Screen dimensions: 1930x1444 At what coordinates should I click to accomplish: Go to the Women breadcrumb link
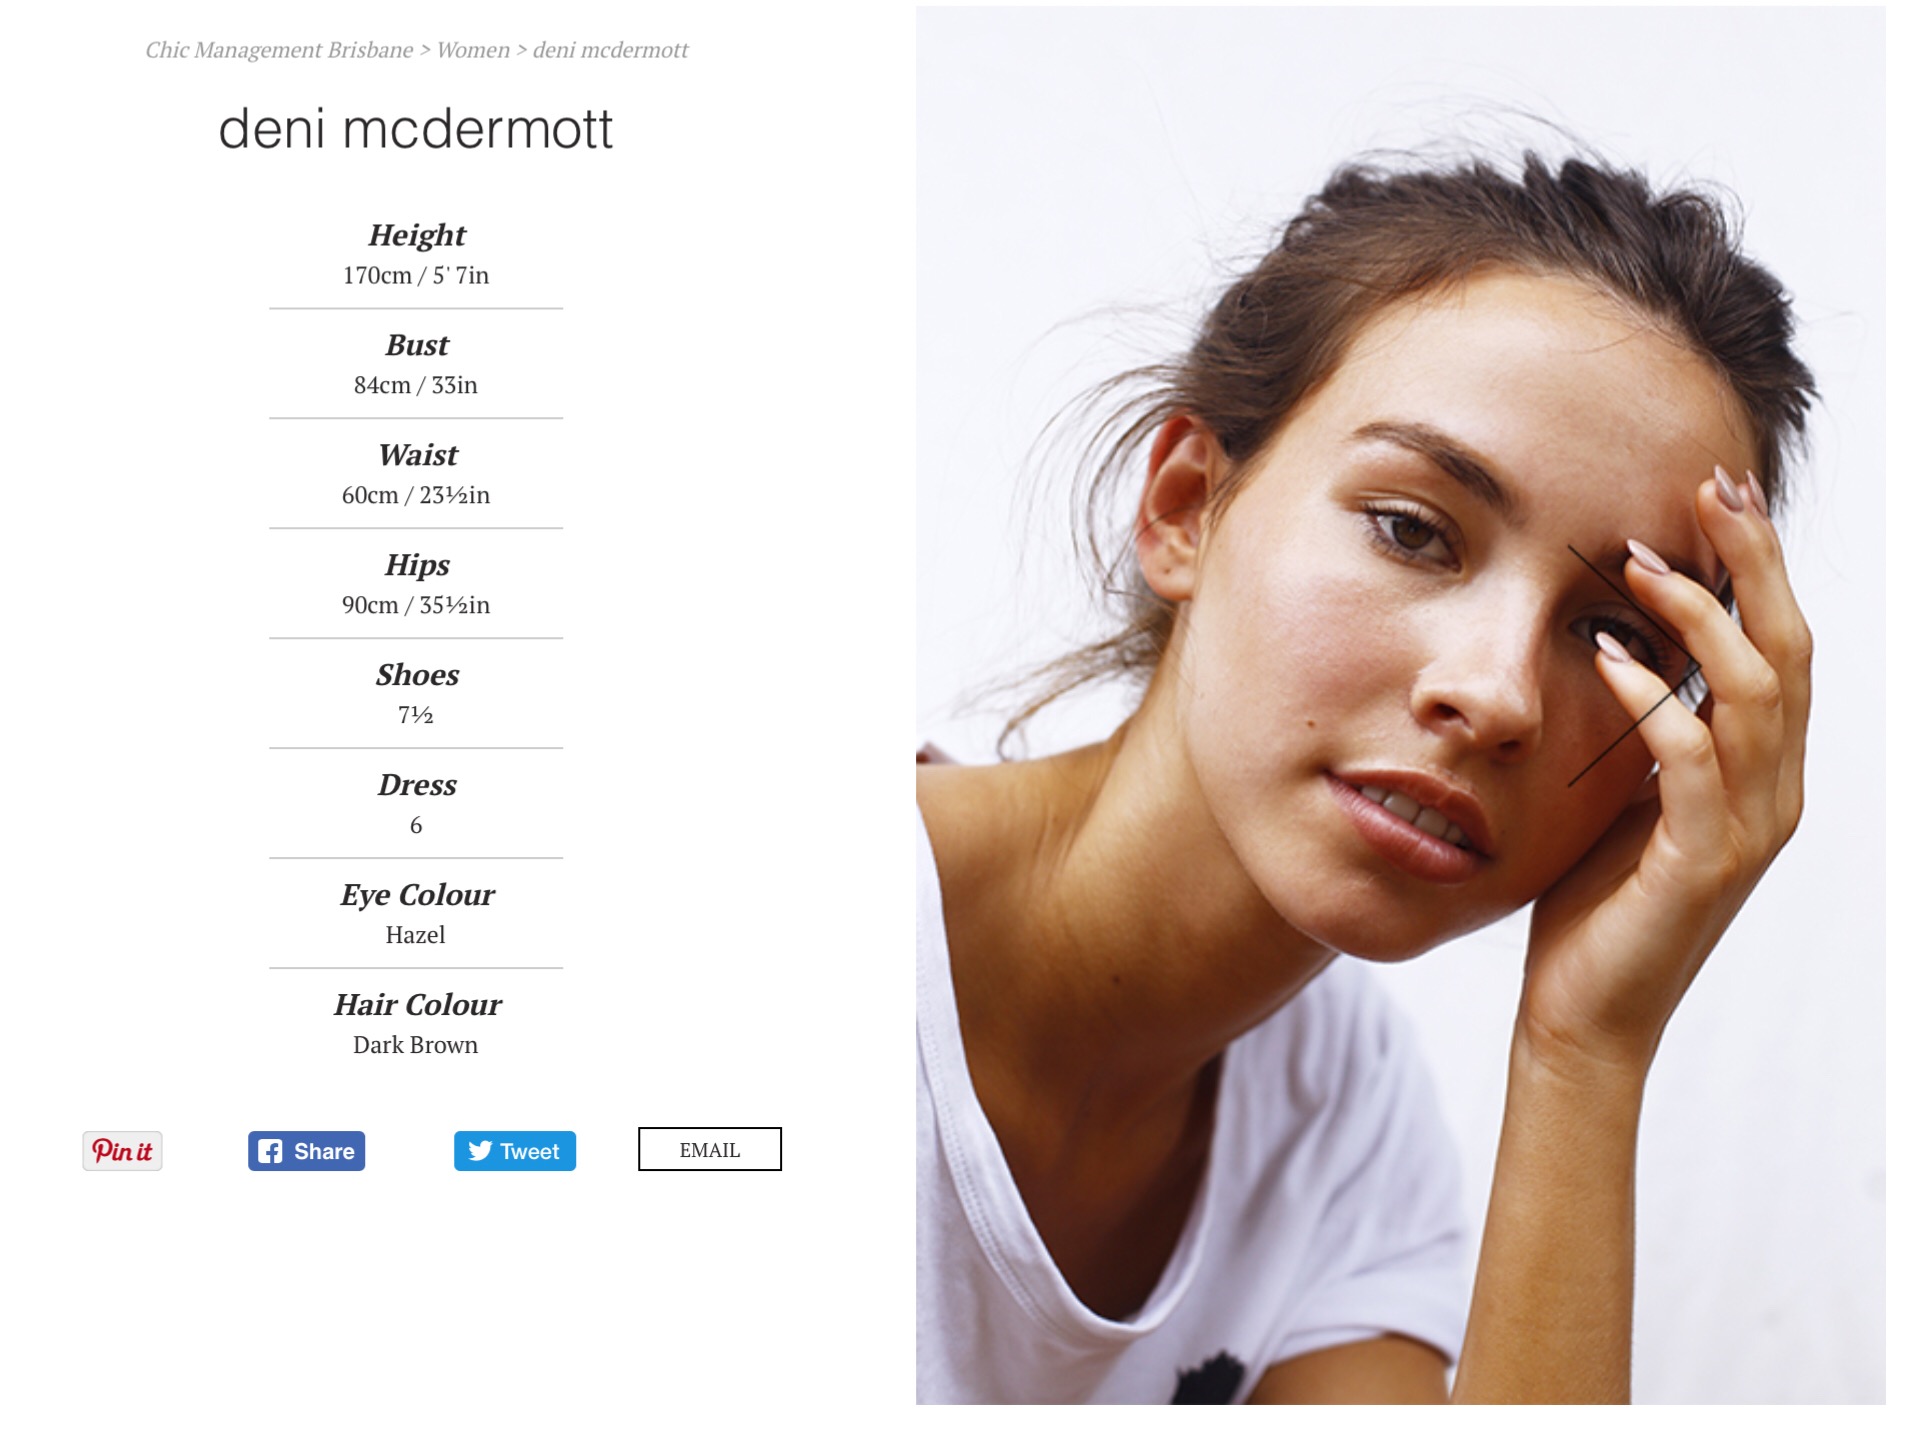473,50
